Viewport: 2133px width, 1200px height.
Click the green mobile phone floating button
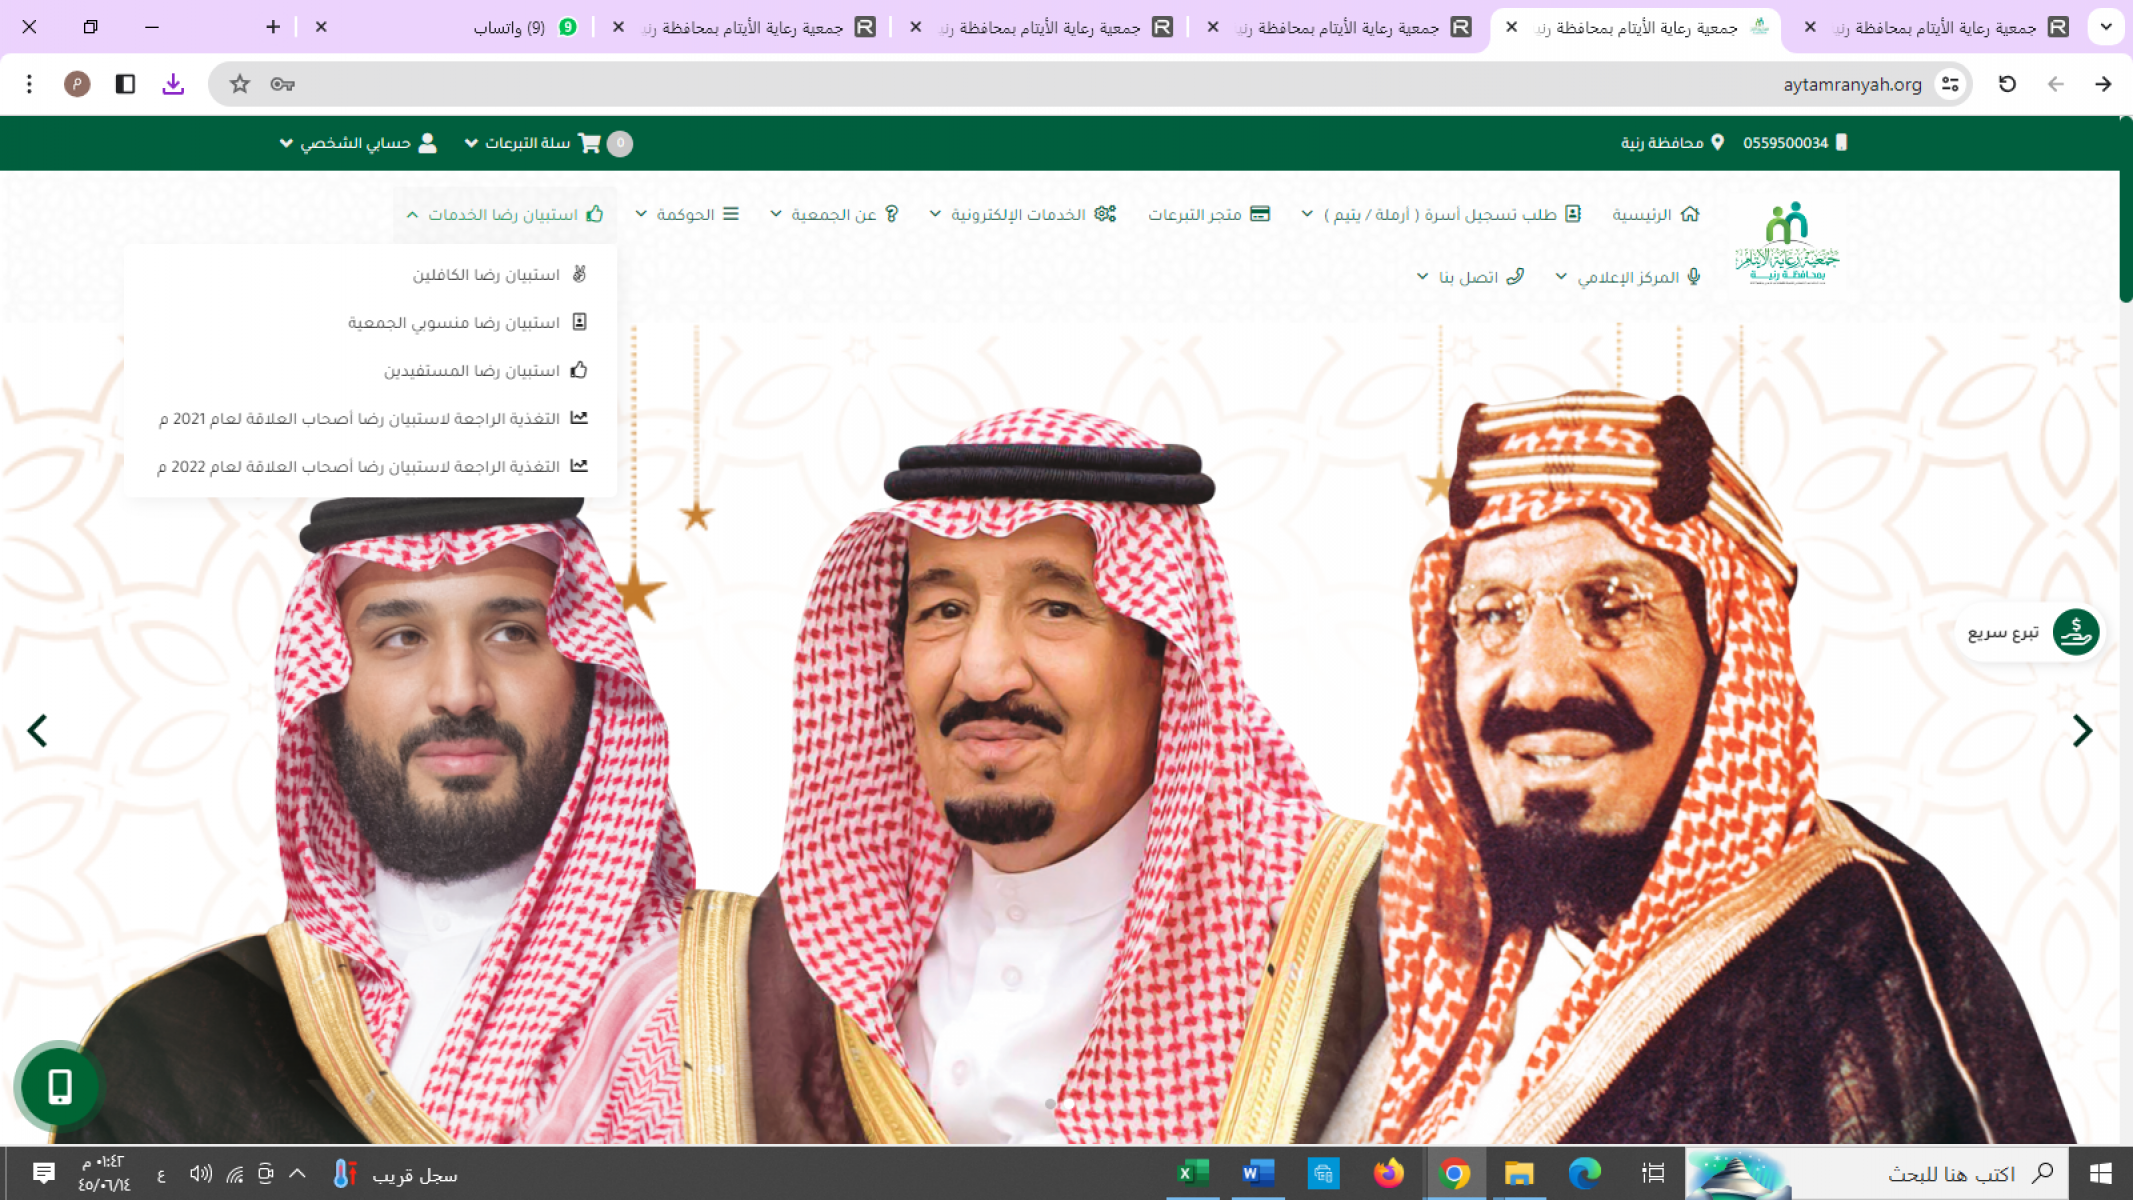tap(60, 1086)
